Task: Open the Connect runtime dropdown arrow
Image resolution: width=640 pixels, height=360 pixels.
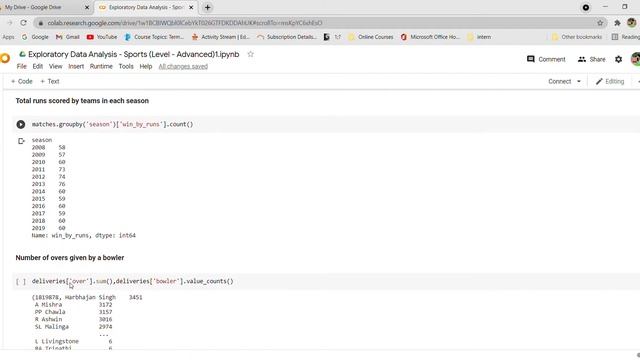Action: pos(579,82)
